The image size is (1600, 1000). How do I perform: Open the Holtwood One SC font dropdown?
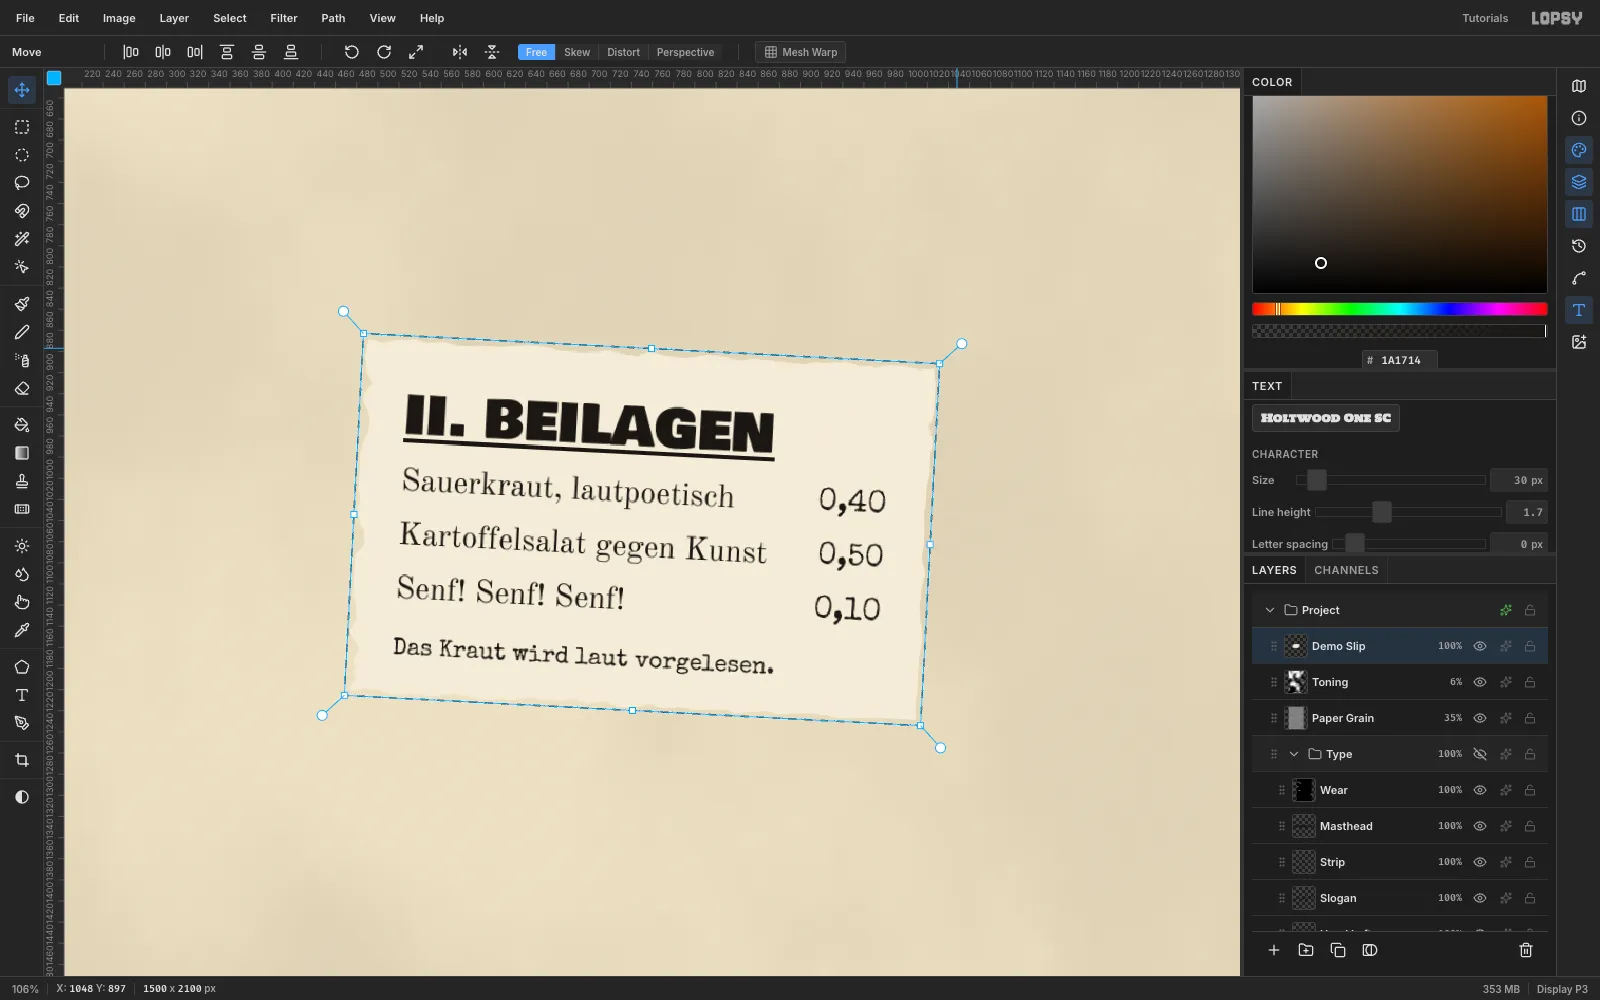point(1326,418)
